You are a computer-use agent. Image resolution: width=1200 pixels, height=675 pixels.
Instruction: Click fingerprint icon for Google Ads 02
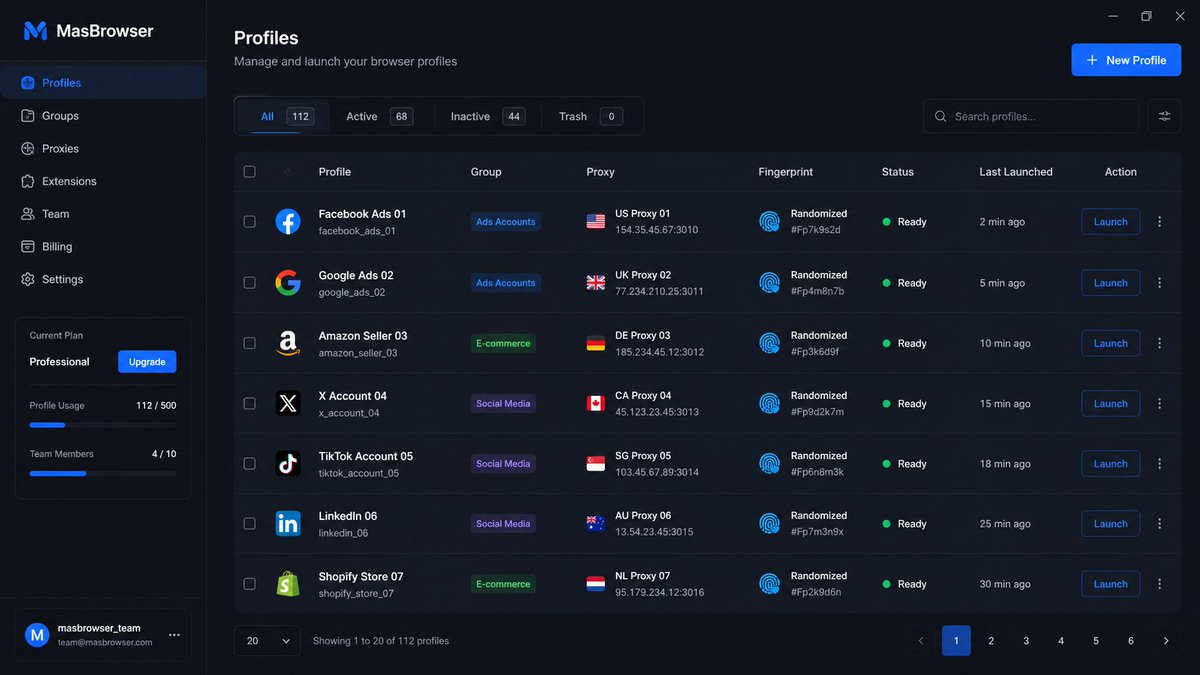point(769,283)
